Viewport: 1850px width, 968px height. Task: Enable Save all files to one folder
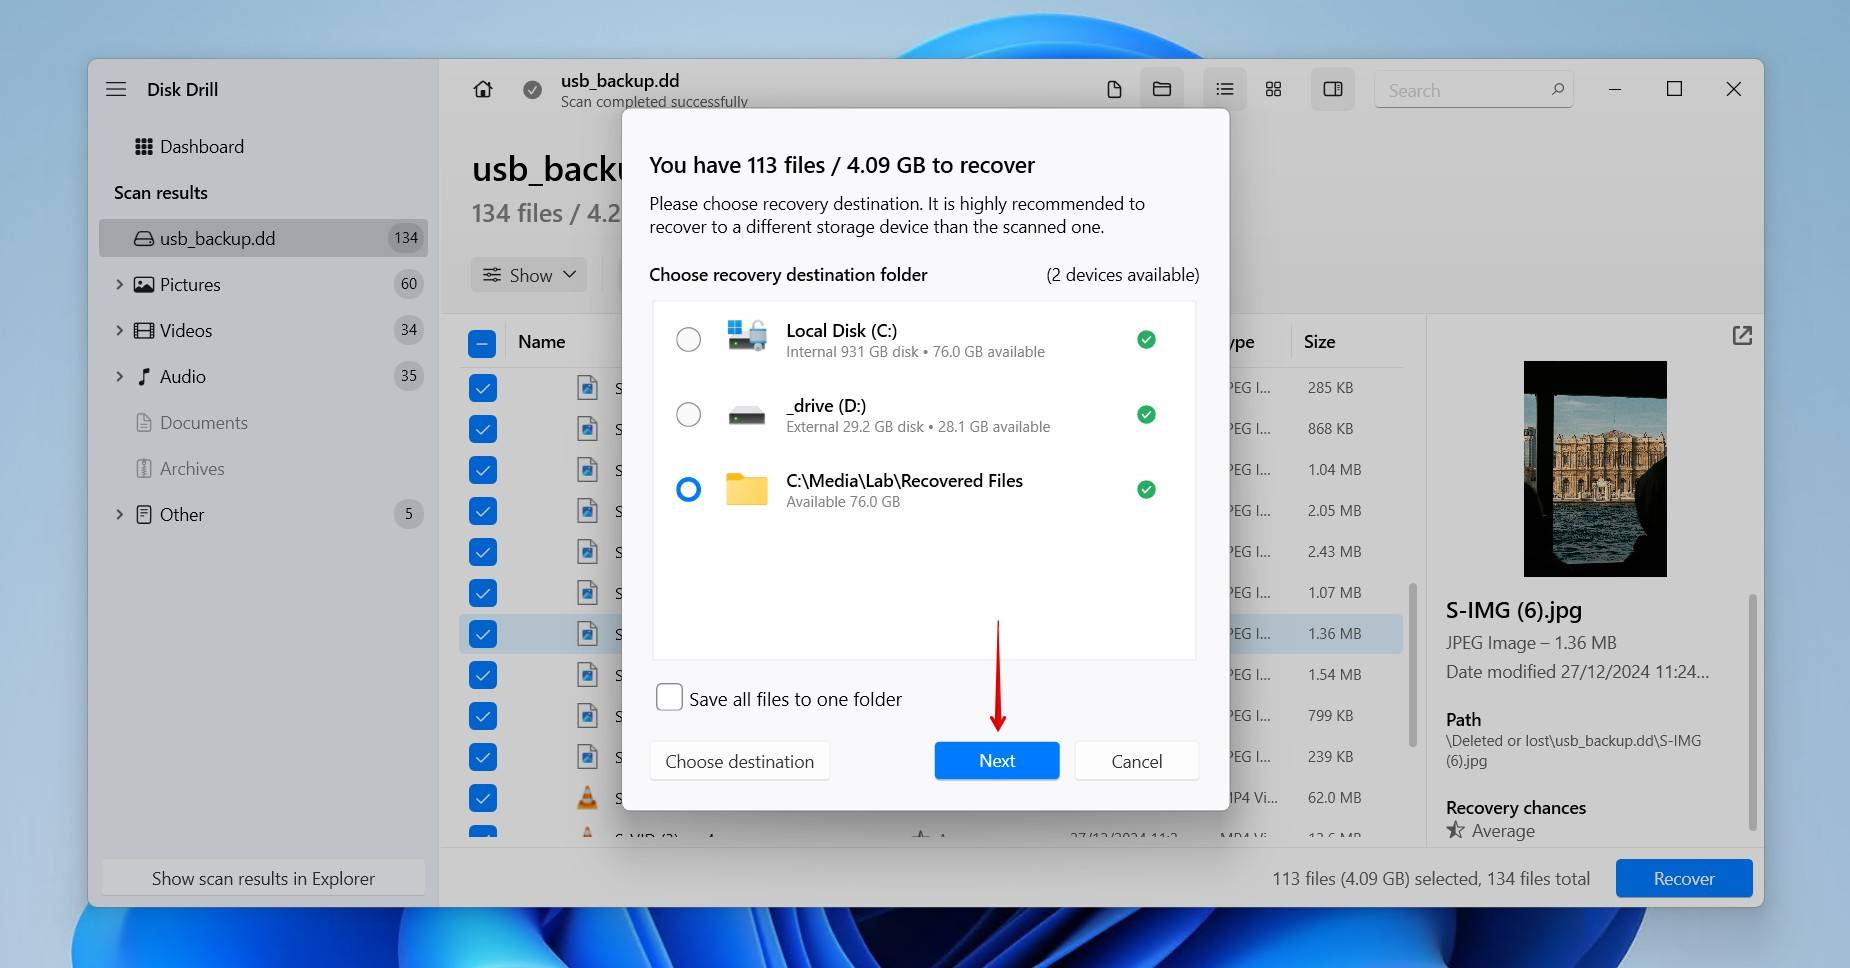[668, 696]
